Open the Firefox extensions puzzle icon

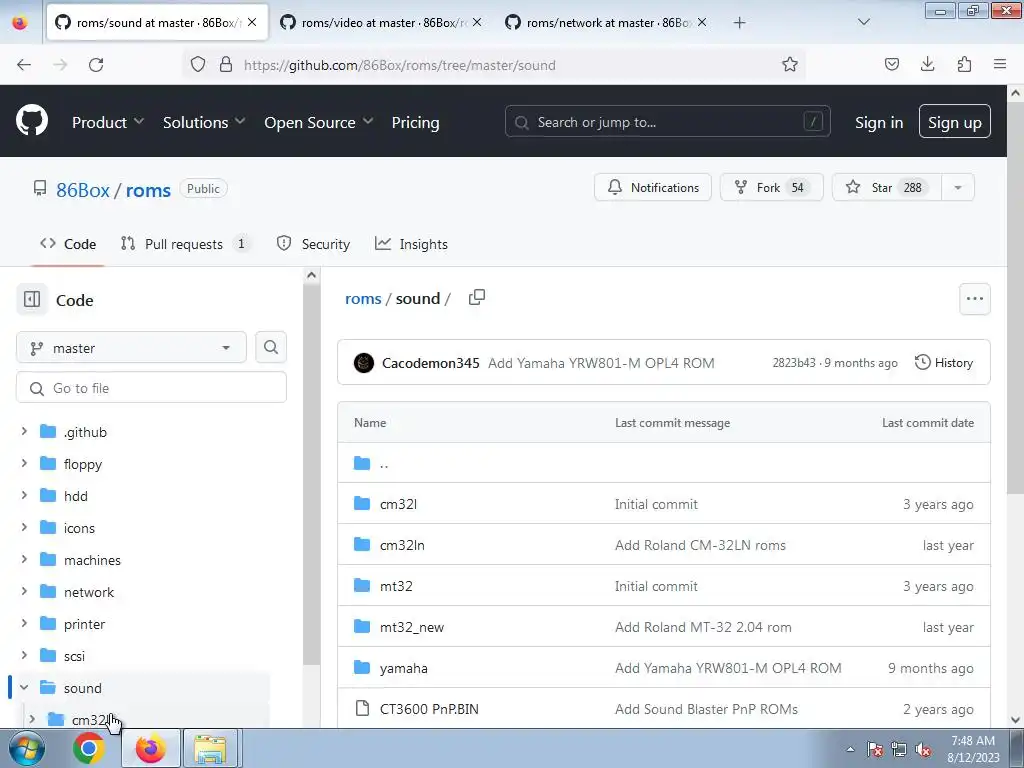click(x=964, y=64)
